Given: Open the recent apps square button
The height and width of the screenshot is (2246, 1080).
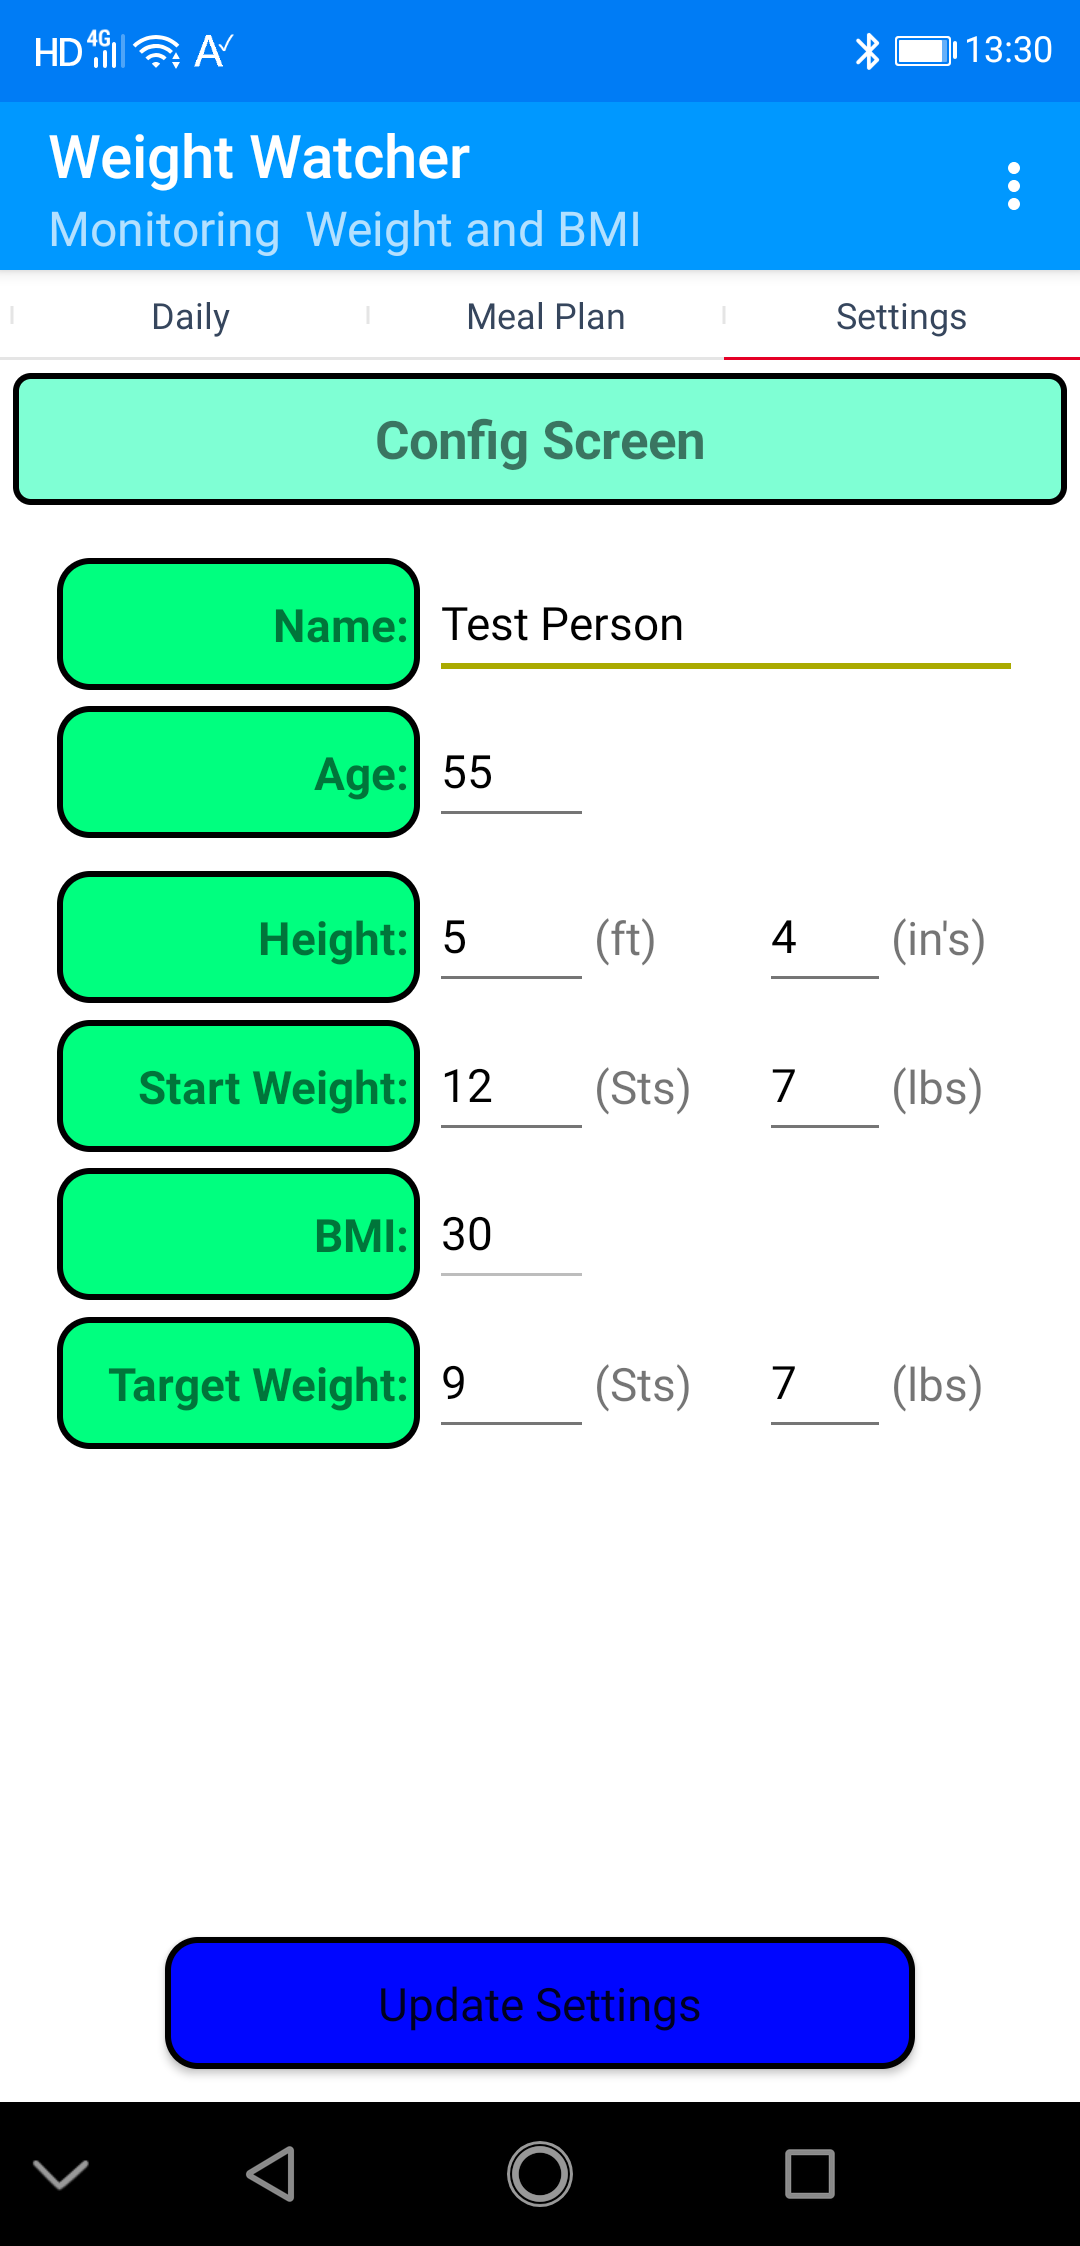Looking at the screenshot, I should pos(809,2173).
